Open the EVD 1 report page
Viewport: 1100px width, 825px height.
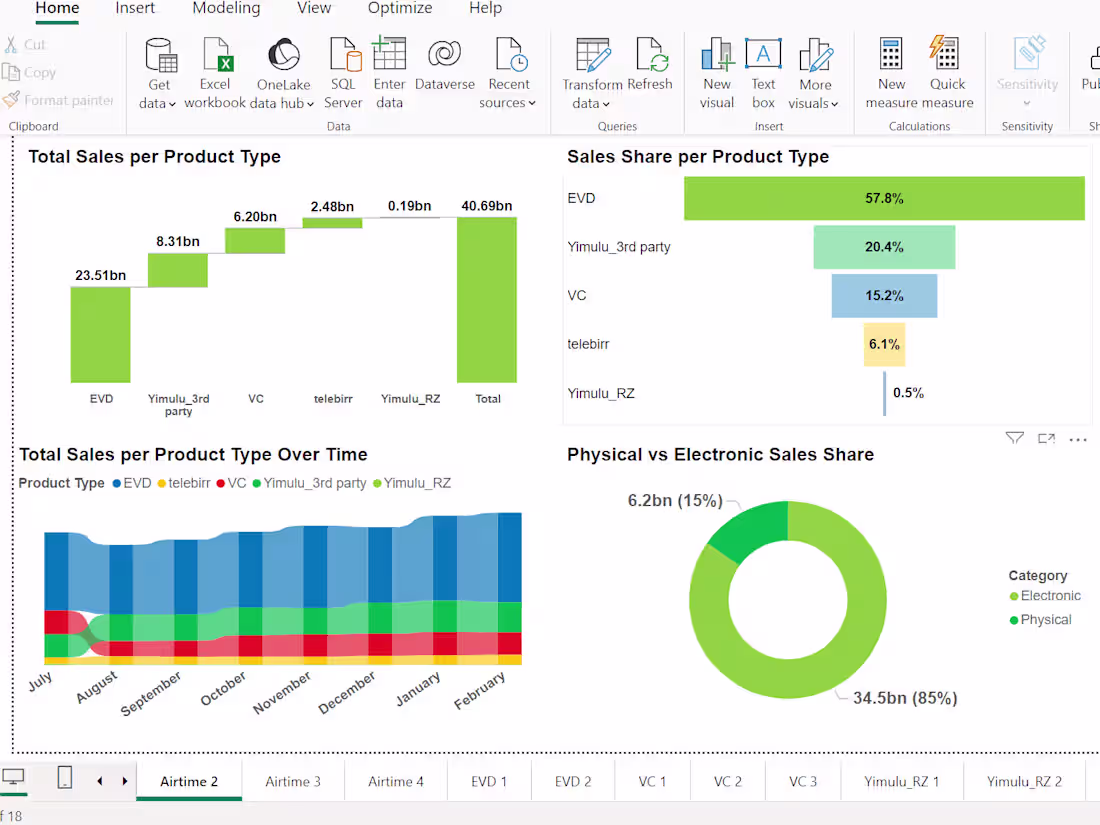point(489,781)
